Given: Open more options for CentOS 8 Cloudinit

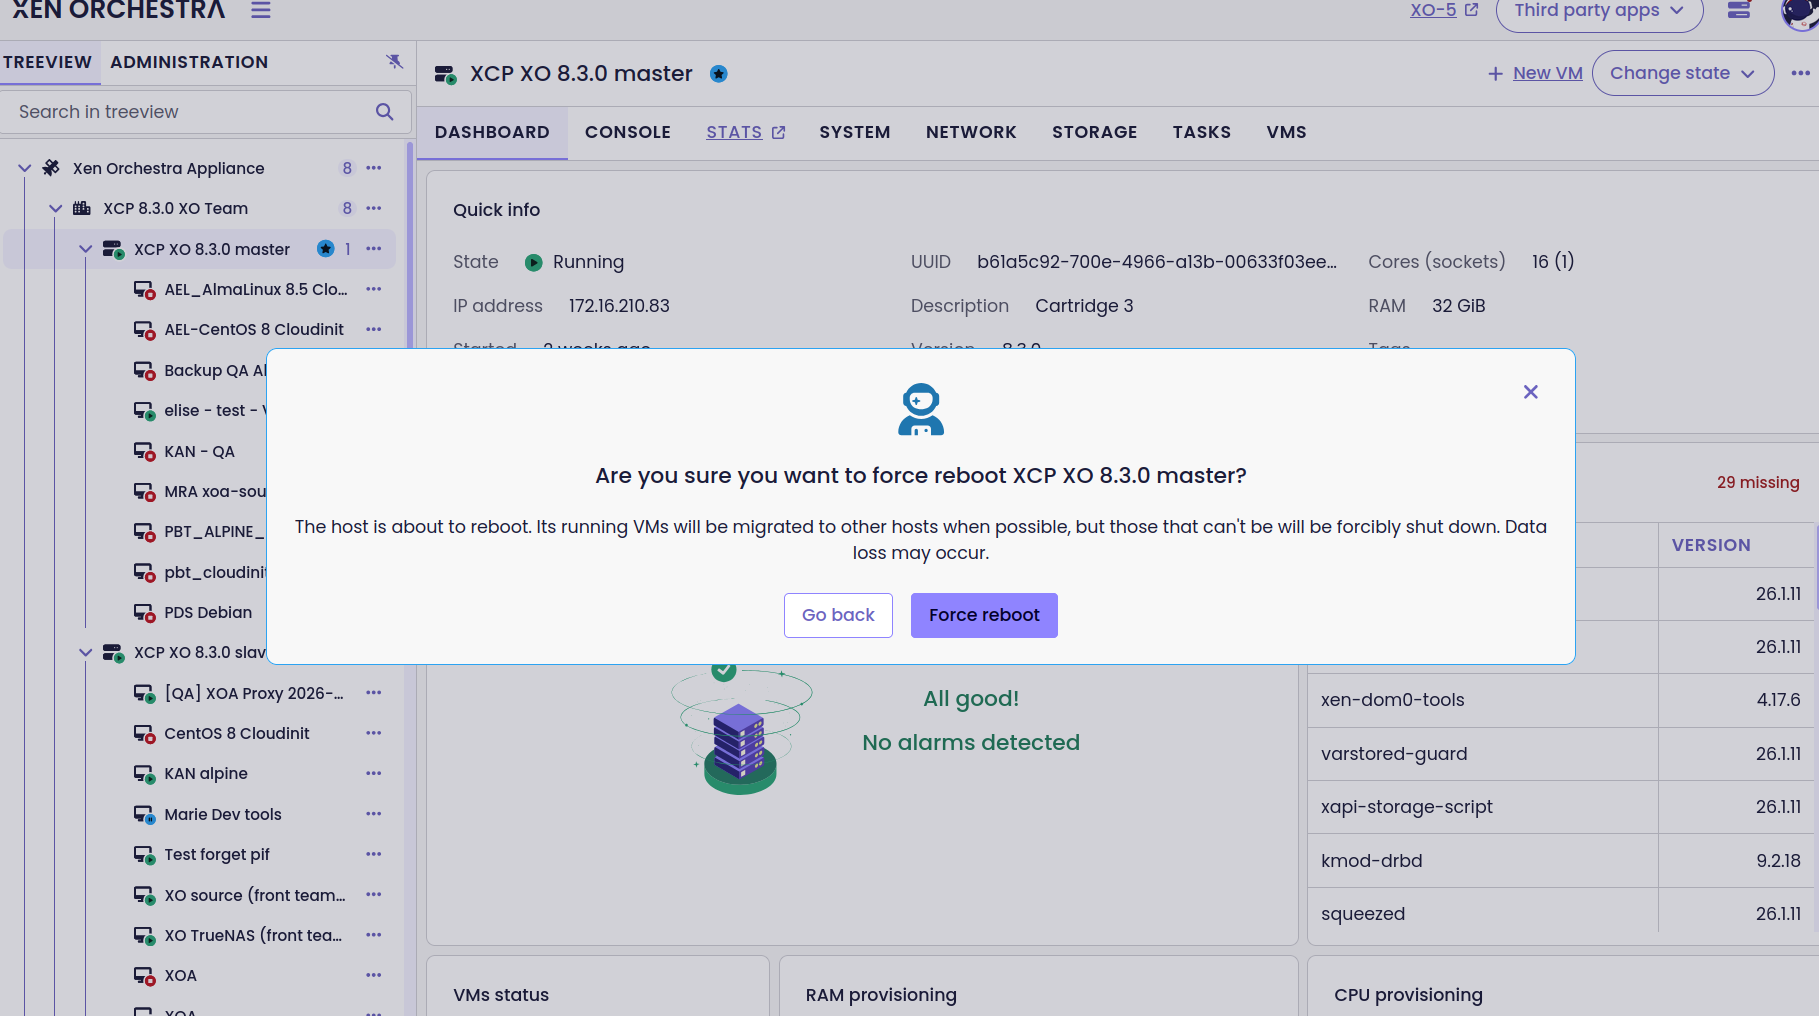Looking at the screenshot, I should [374, 733].
